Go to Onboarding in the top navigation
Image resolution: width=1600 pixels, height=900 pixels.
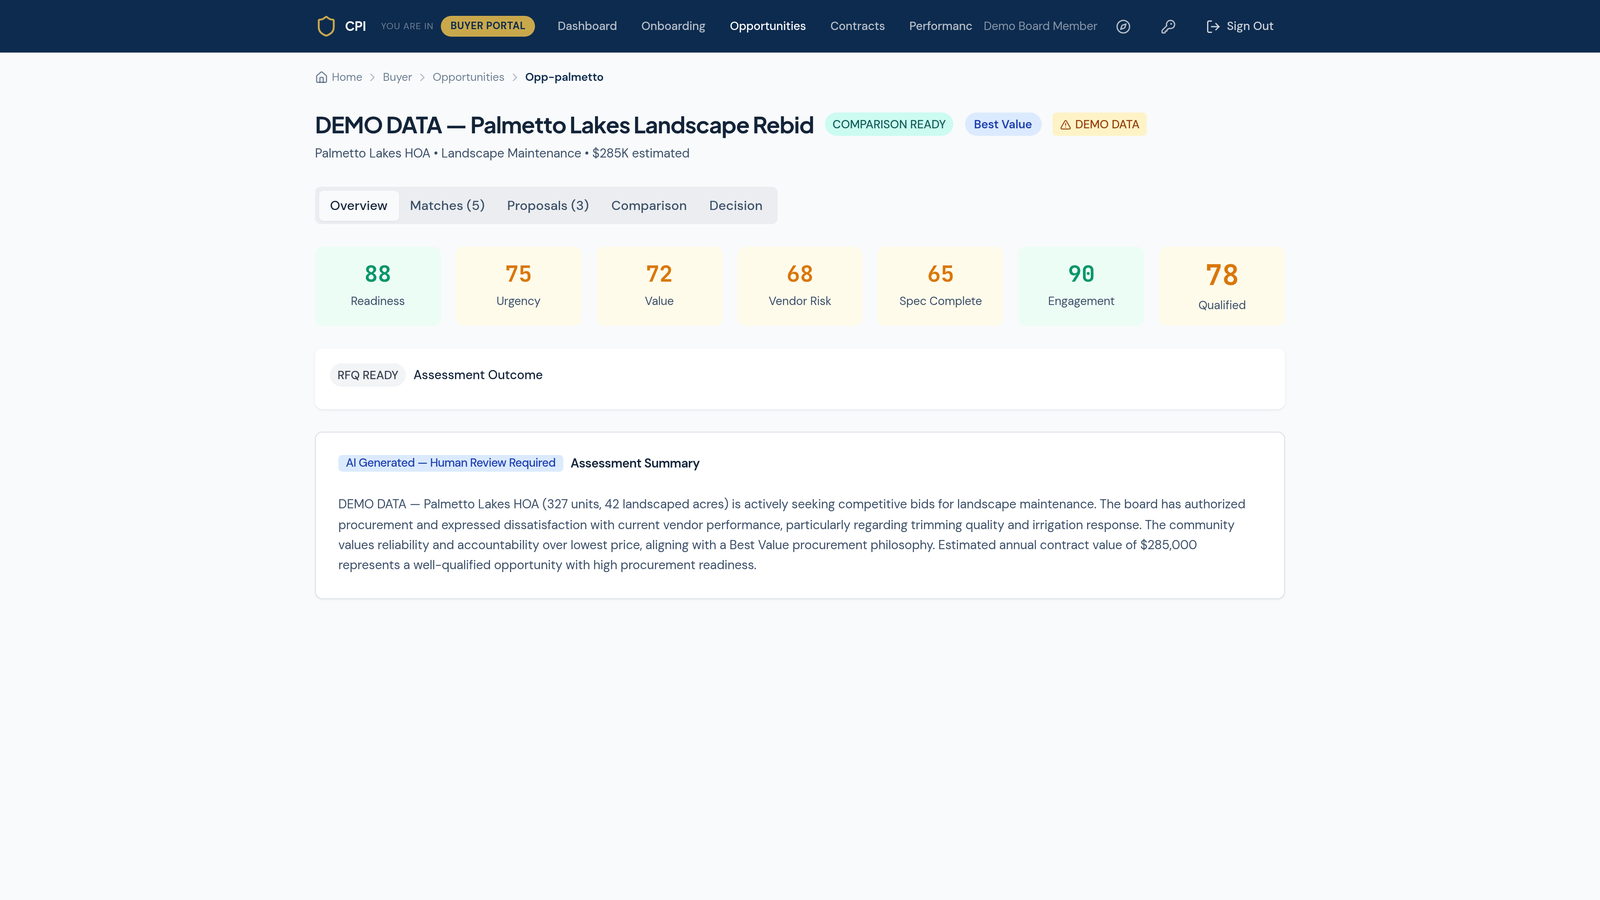click(x=673, y=26)
